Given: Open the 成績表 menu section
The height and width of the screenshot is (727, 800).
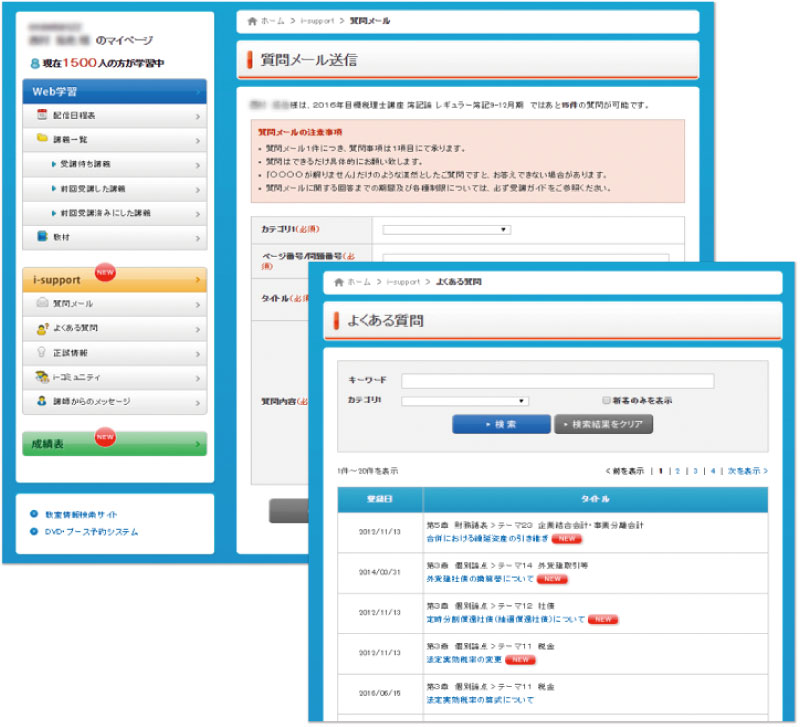Looking at the screenshot, I should click(x=114, y=444).
